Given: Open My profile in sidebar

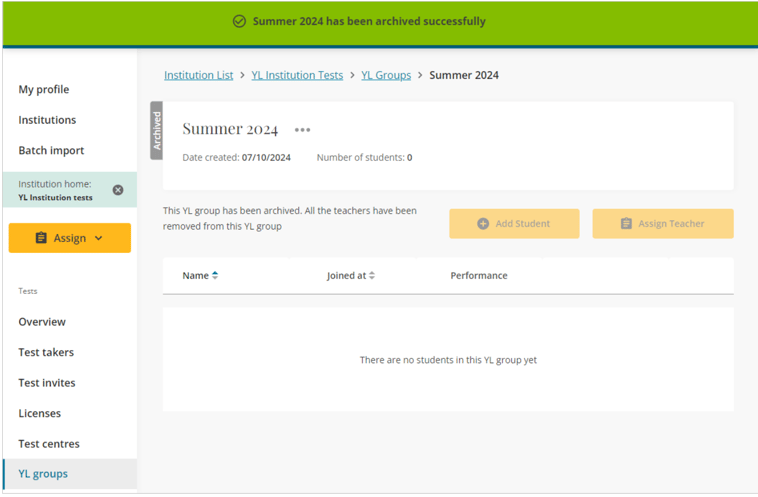Looking at the screenshot, I should (44, 89).
